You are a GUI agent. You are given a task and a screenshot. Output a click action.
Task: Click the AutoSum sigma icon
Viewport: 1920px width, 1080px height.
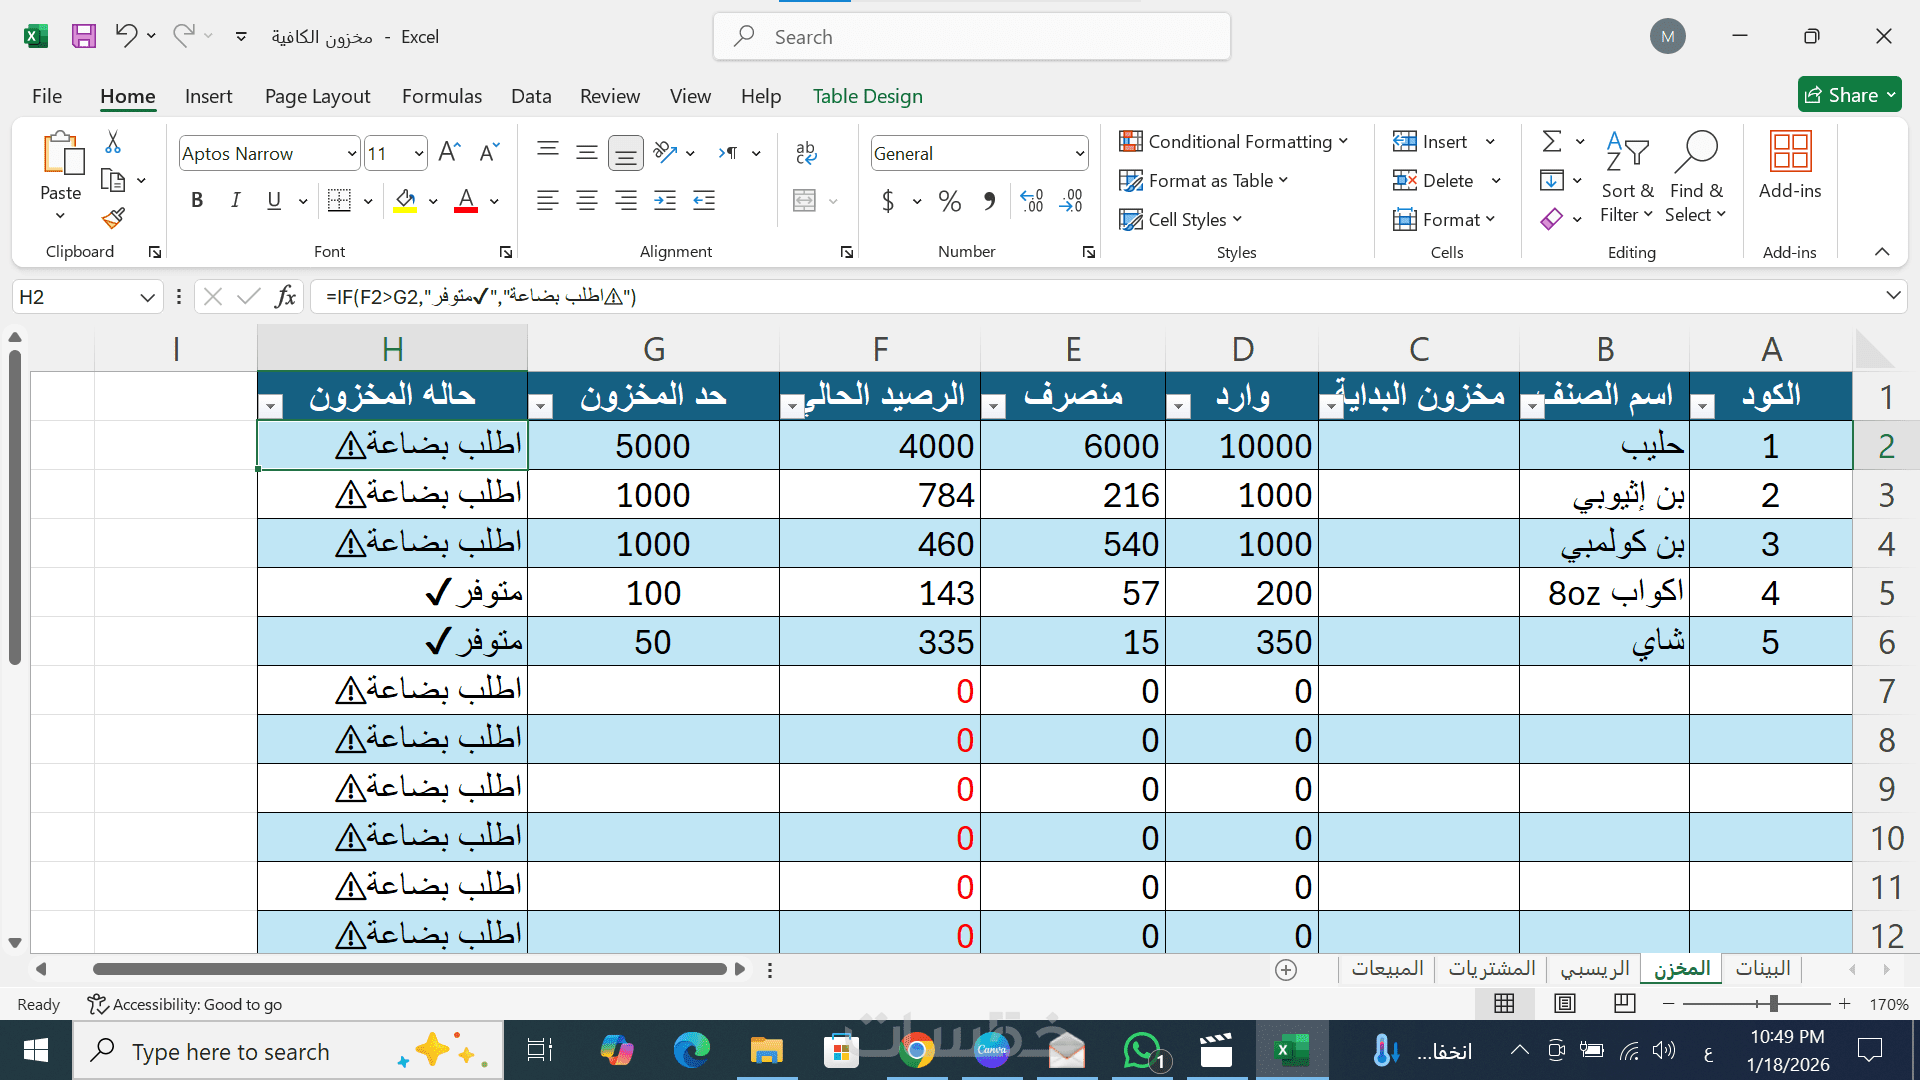pyautogui.click(x=1551, y=141)
